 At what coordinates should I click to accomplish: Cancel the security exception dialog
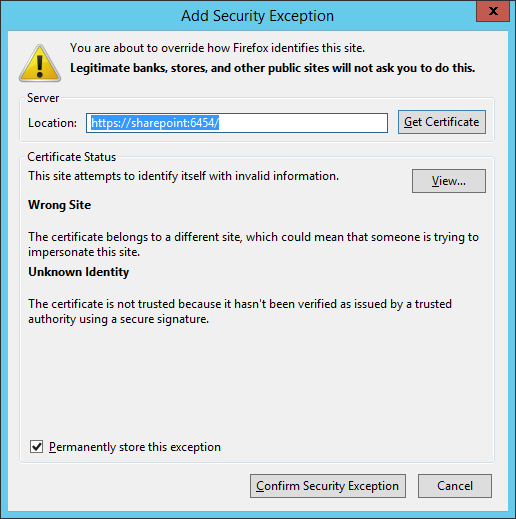point(455,486)
